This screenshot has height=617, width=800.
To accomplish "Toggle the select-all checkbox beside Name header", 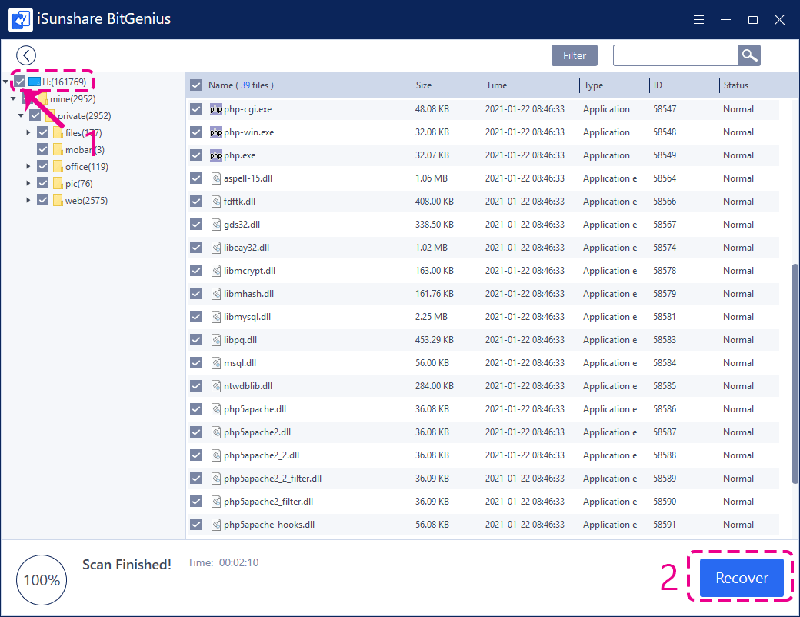I will pos(196,85).
